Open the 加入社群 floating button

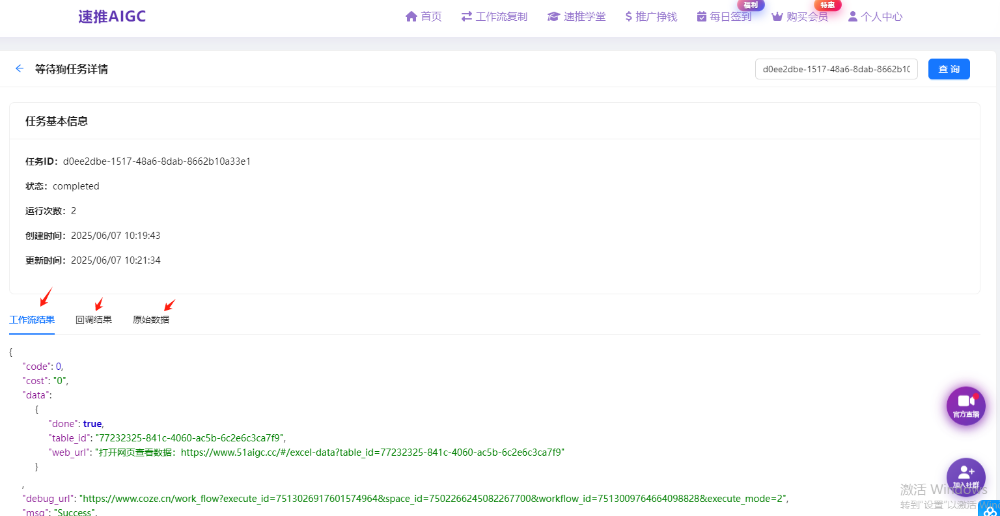[x=966, y=477]
